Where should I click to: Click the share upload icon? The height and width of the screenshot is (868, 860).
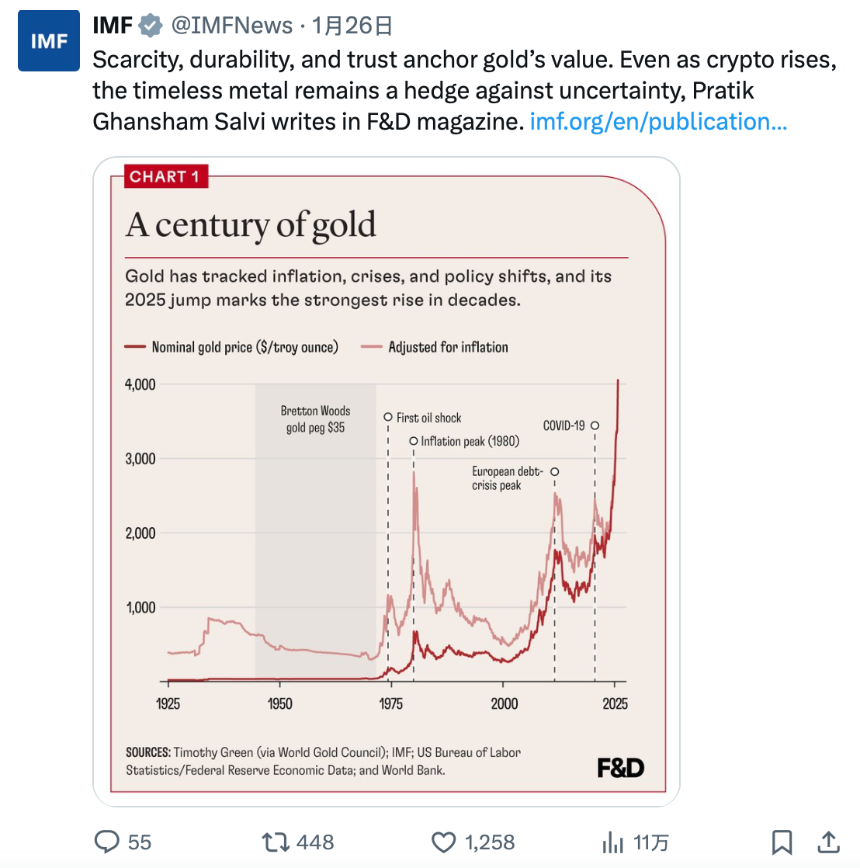[x=831, y=842]
